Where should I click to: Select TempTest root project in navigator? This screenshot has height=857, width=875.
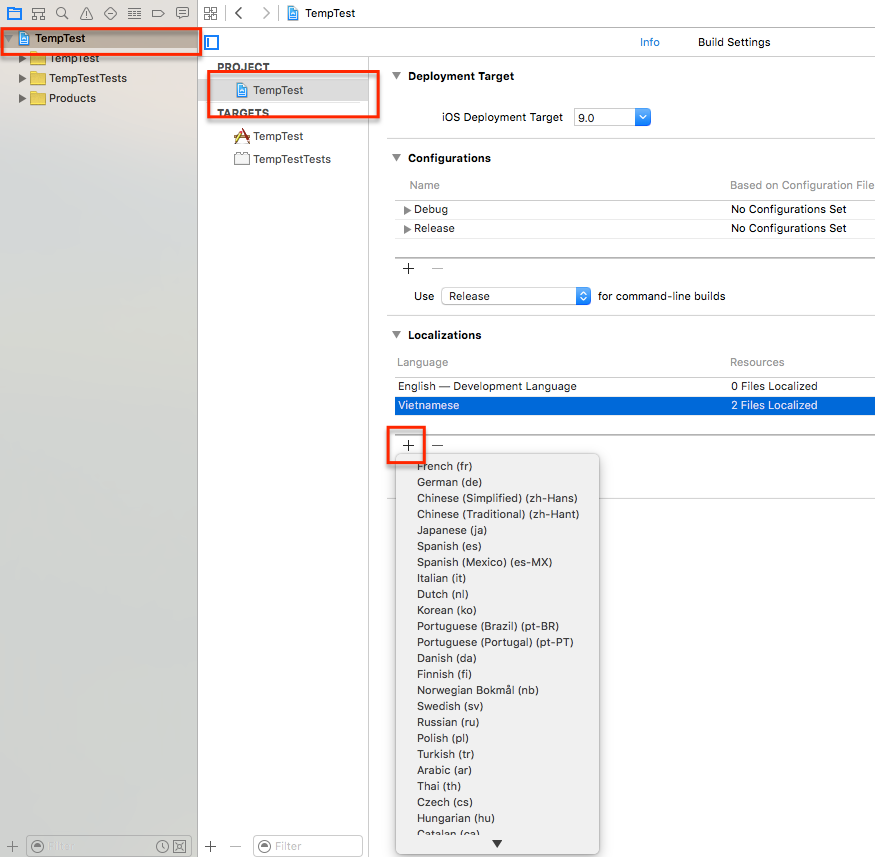tap(60, 38)
